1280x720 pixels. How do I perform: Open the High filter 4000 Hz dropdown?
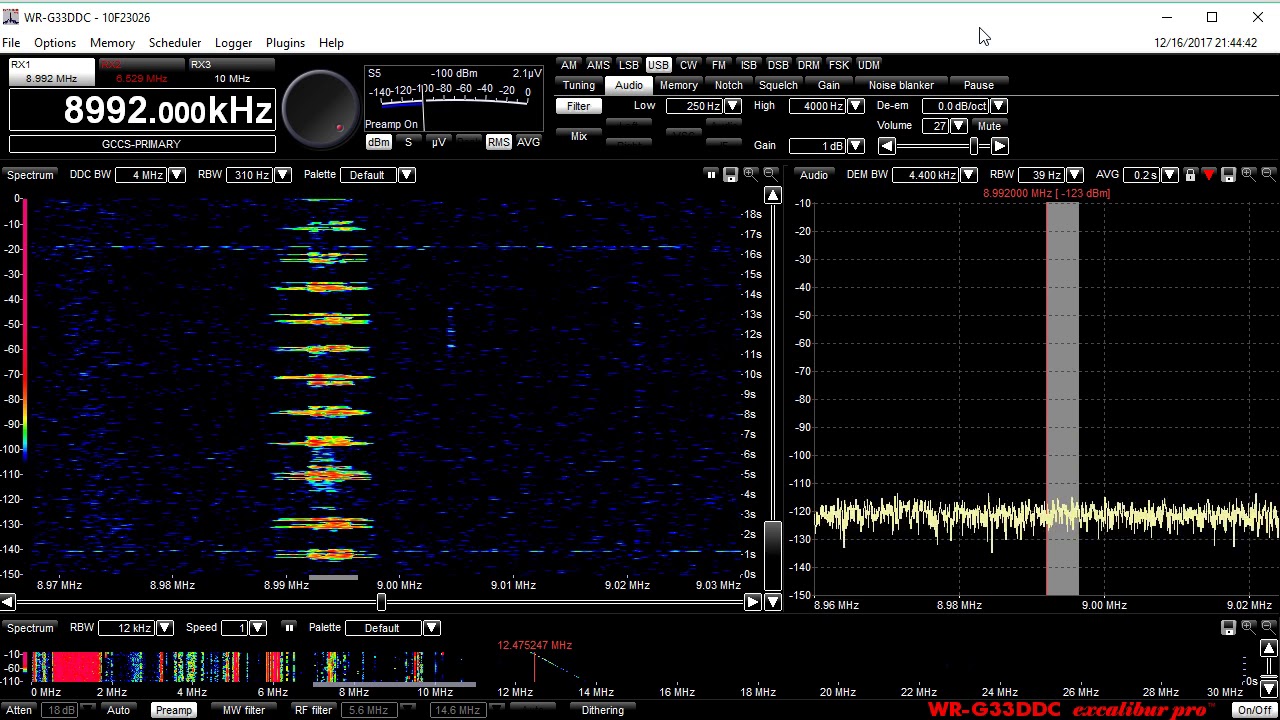point(856,106)
